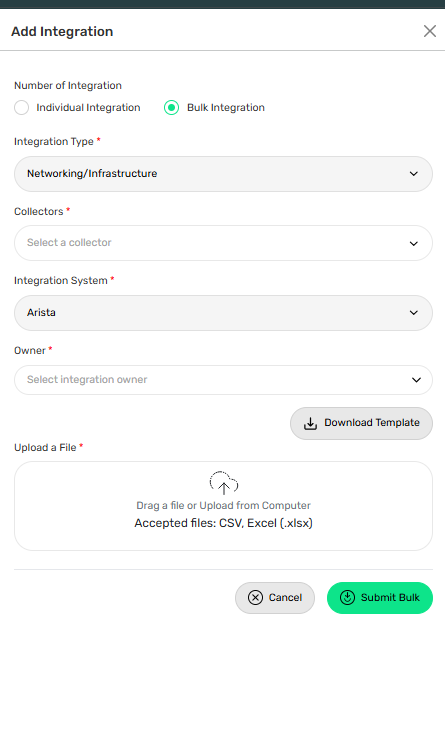Click the circled arrow icon on Submit Bulk

[347, 598]
